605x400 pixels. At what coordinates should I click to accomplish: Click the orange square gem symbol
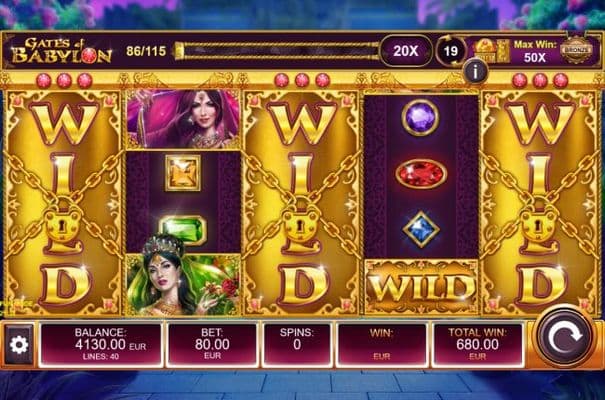pyautogui.click(x=183, y=173)
